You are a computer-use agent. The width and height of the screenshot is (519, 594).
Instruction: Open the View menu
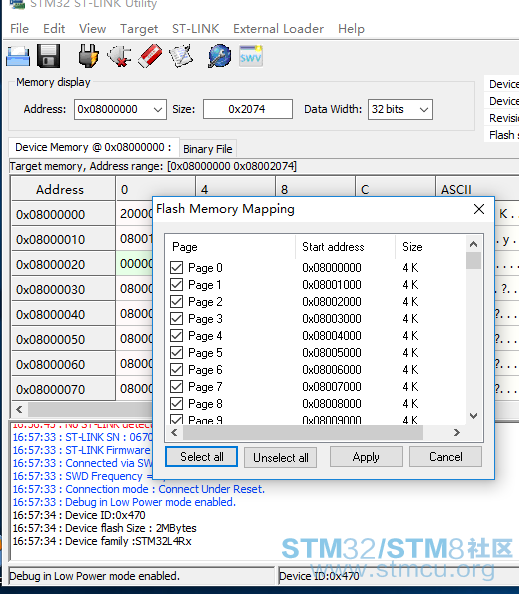pos(92,29)
